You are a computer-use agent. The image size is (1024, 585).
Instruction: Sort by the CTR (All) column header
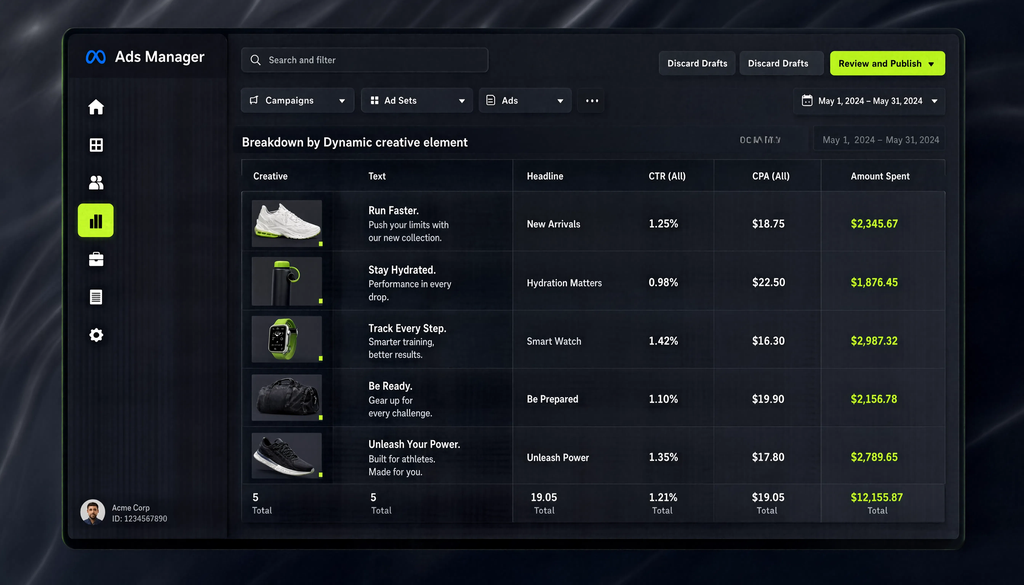point(667,176)
